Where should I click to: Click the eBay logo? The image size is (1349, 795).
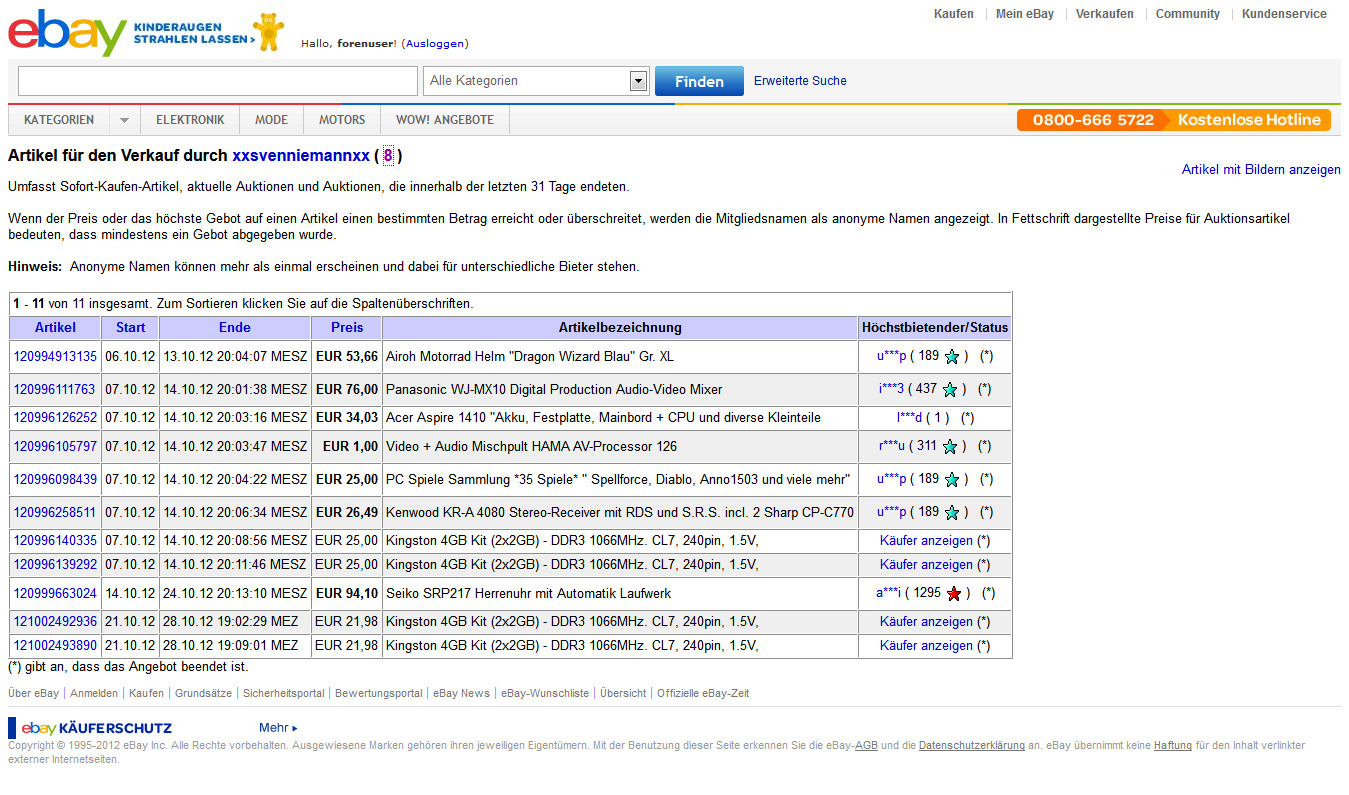[x=67, y=31]
